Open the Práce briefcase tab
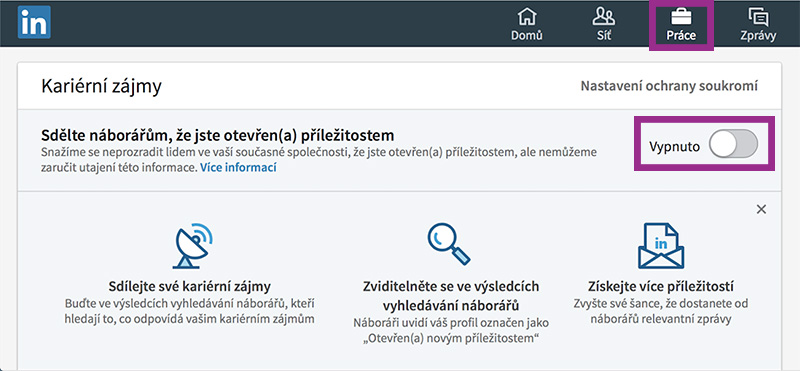 click(681, 24)
